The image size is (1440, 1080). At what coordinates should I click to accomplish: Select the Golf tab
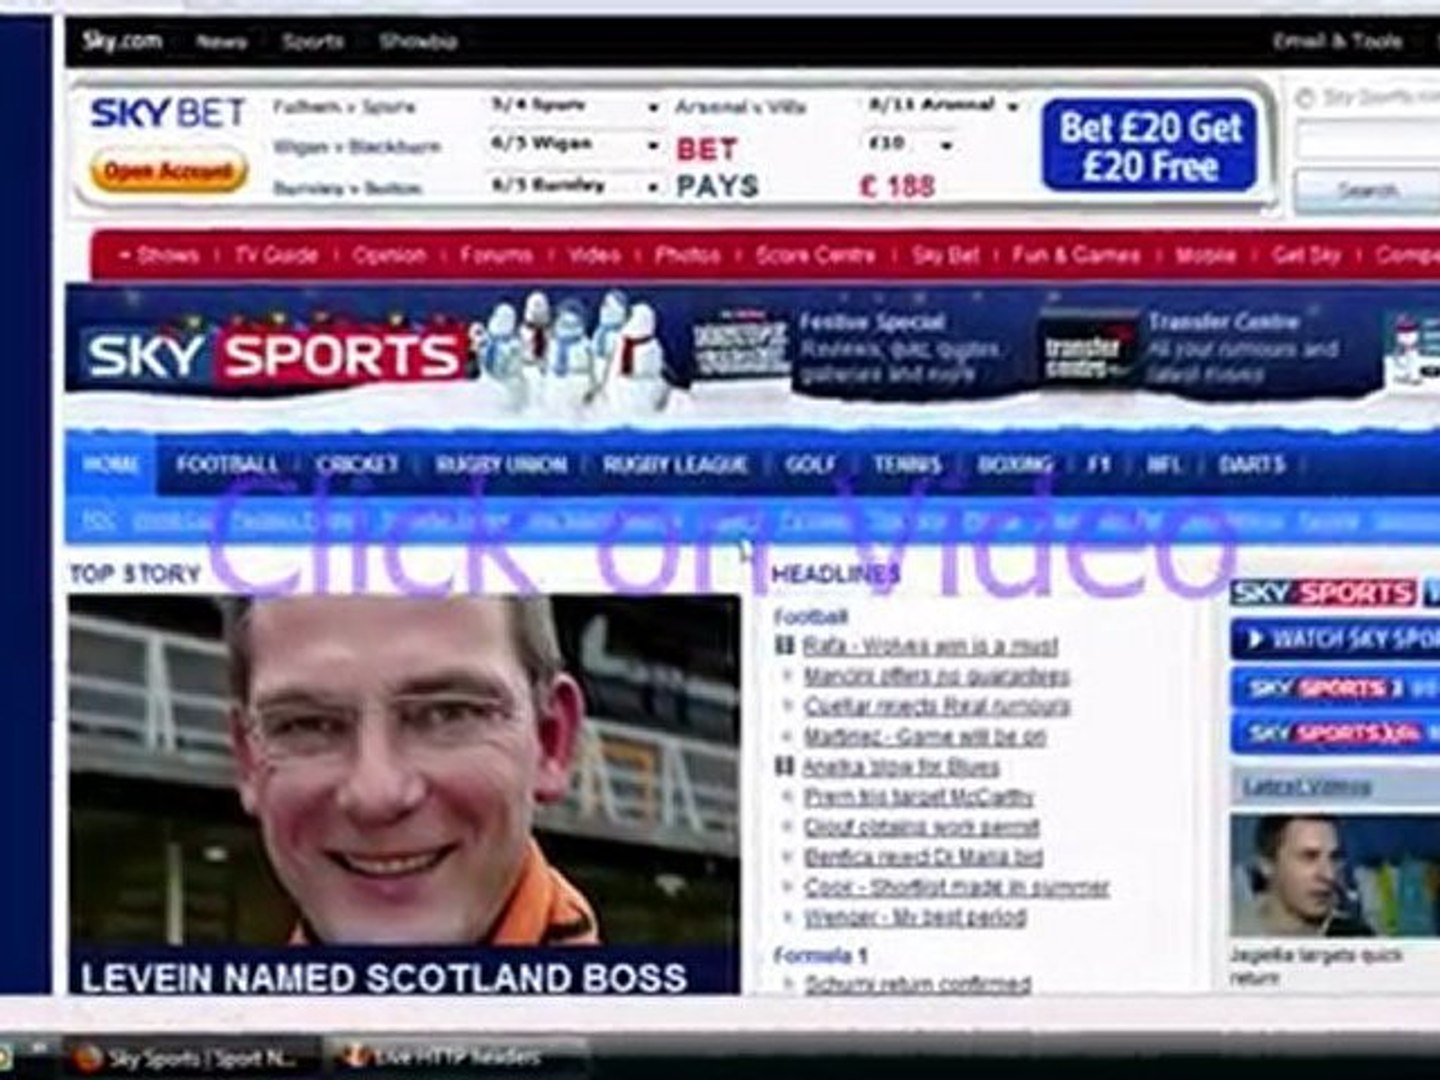810,465
